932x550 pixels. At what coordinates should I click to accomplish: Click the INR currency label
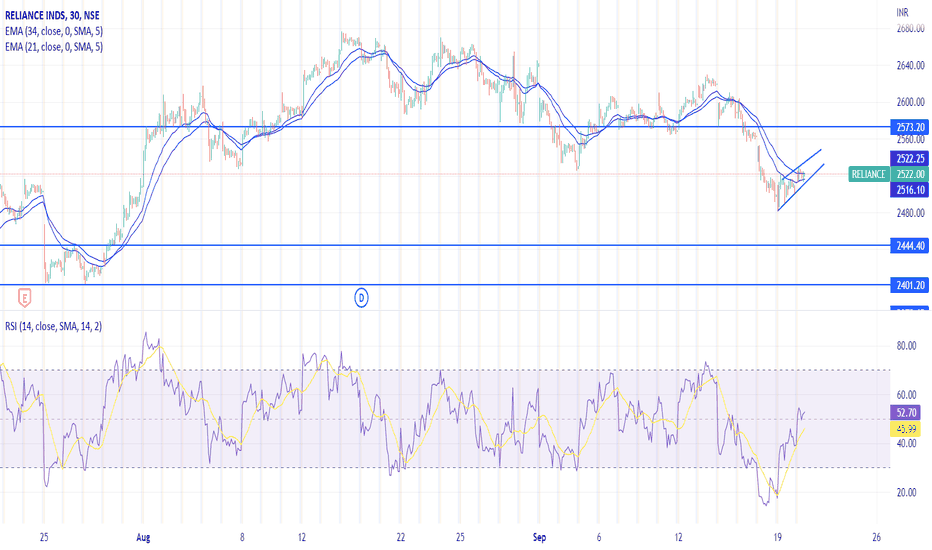[902, 12]
